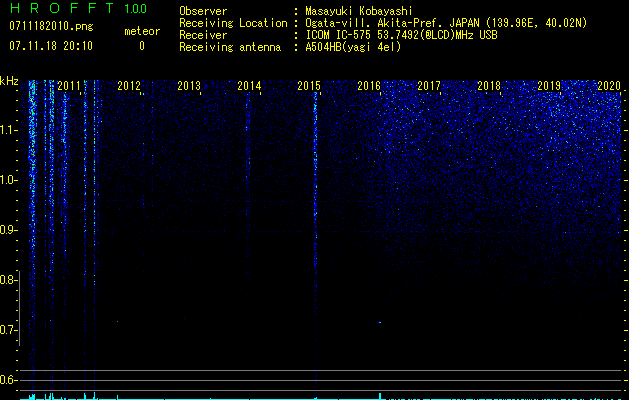Click the kHz axis unit label
This screenshot has width=629, height=400.
[x=9, y=81]
